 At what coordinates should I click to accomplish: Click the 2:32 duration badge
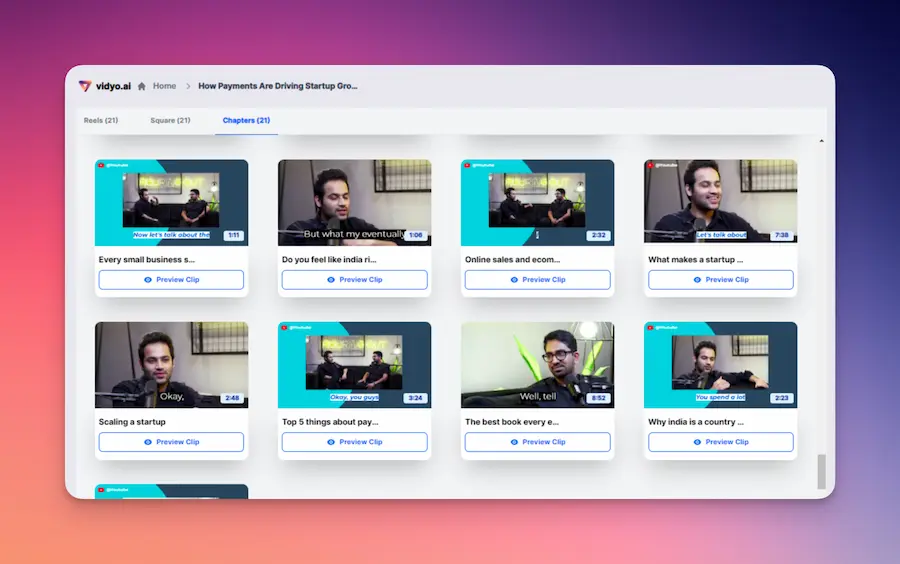[x=599, y=235]
